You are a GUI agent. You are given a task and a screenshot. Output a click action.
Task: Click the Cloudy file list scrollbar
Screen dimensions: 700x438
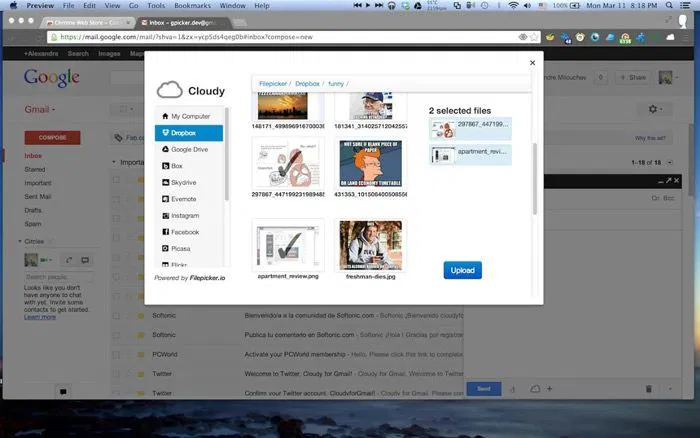click(534, 179)
